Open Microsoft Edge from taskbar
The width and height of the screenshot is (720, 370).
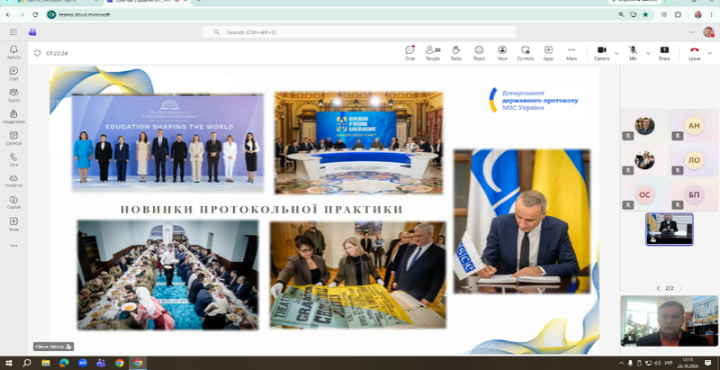point(64,363)
